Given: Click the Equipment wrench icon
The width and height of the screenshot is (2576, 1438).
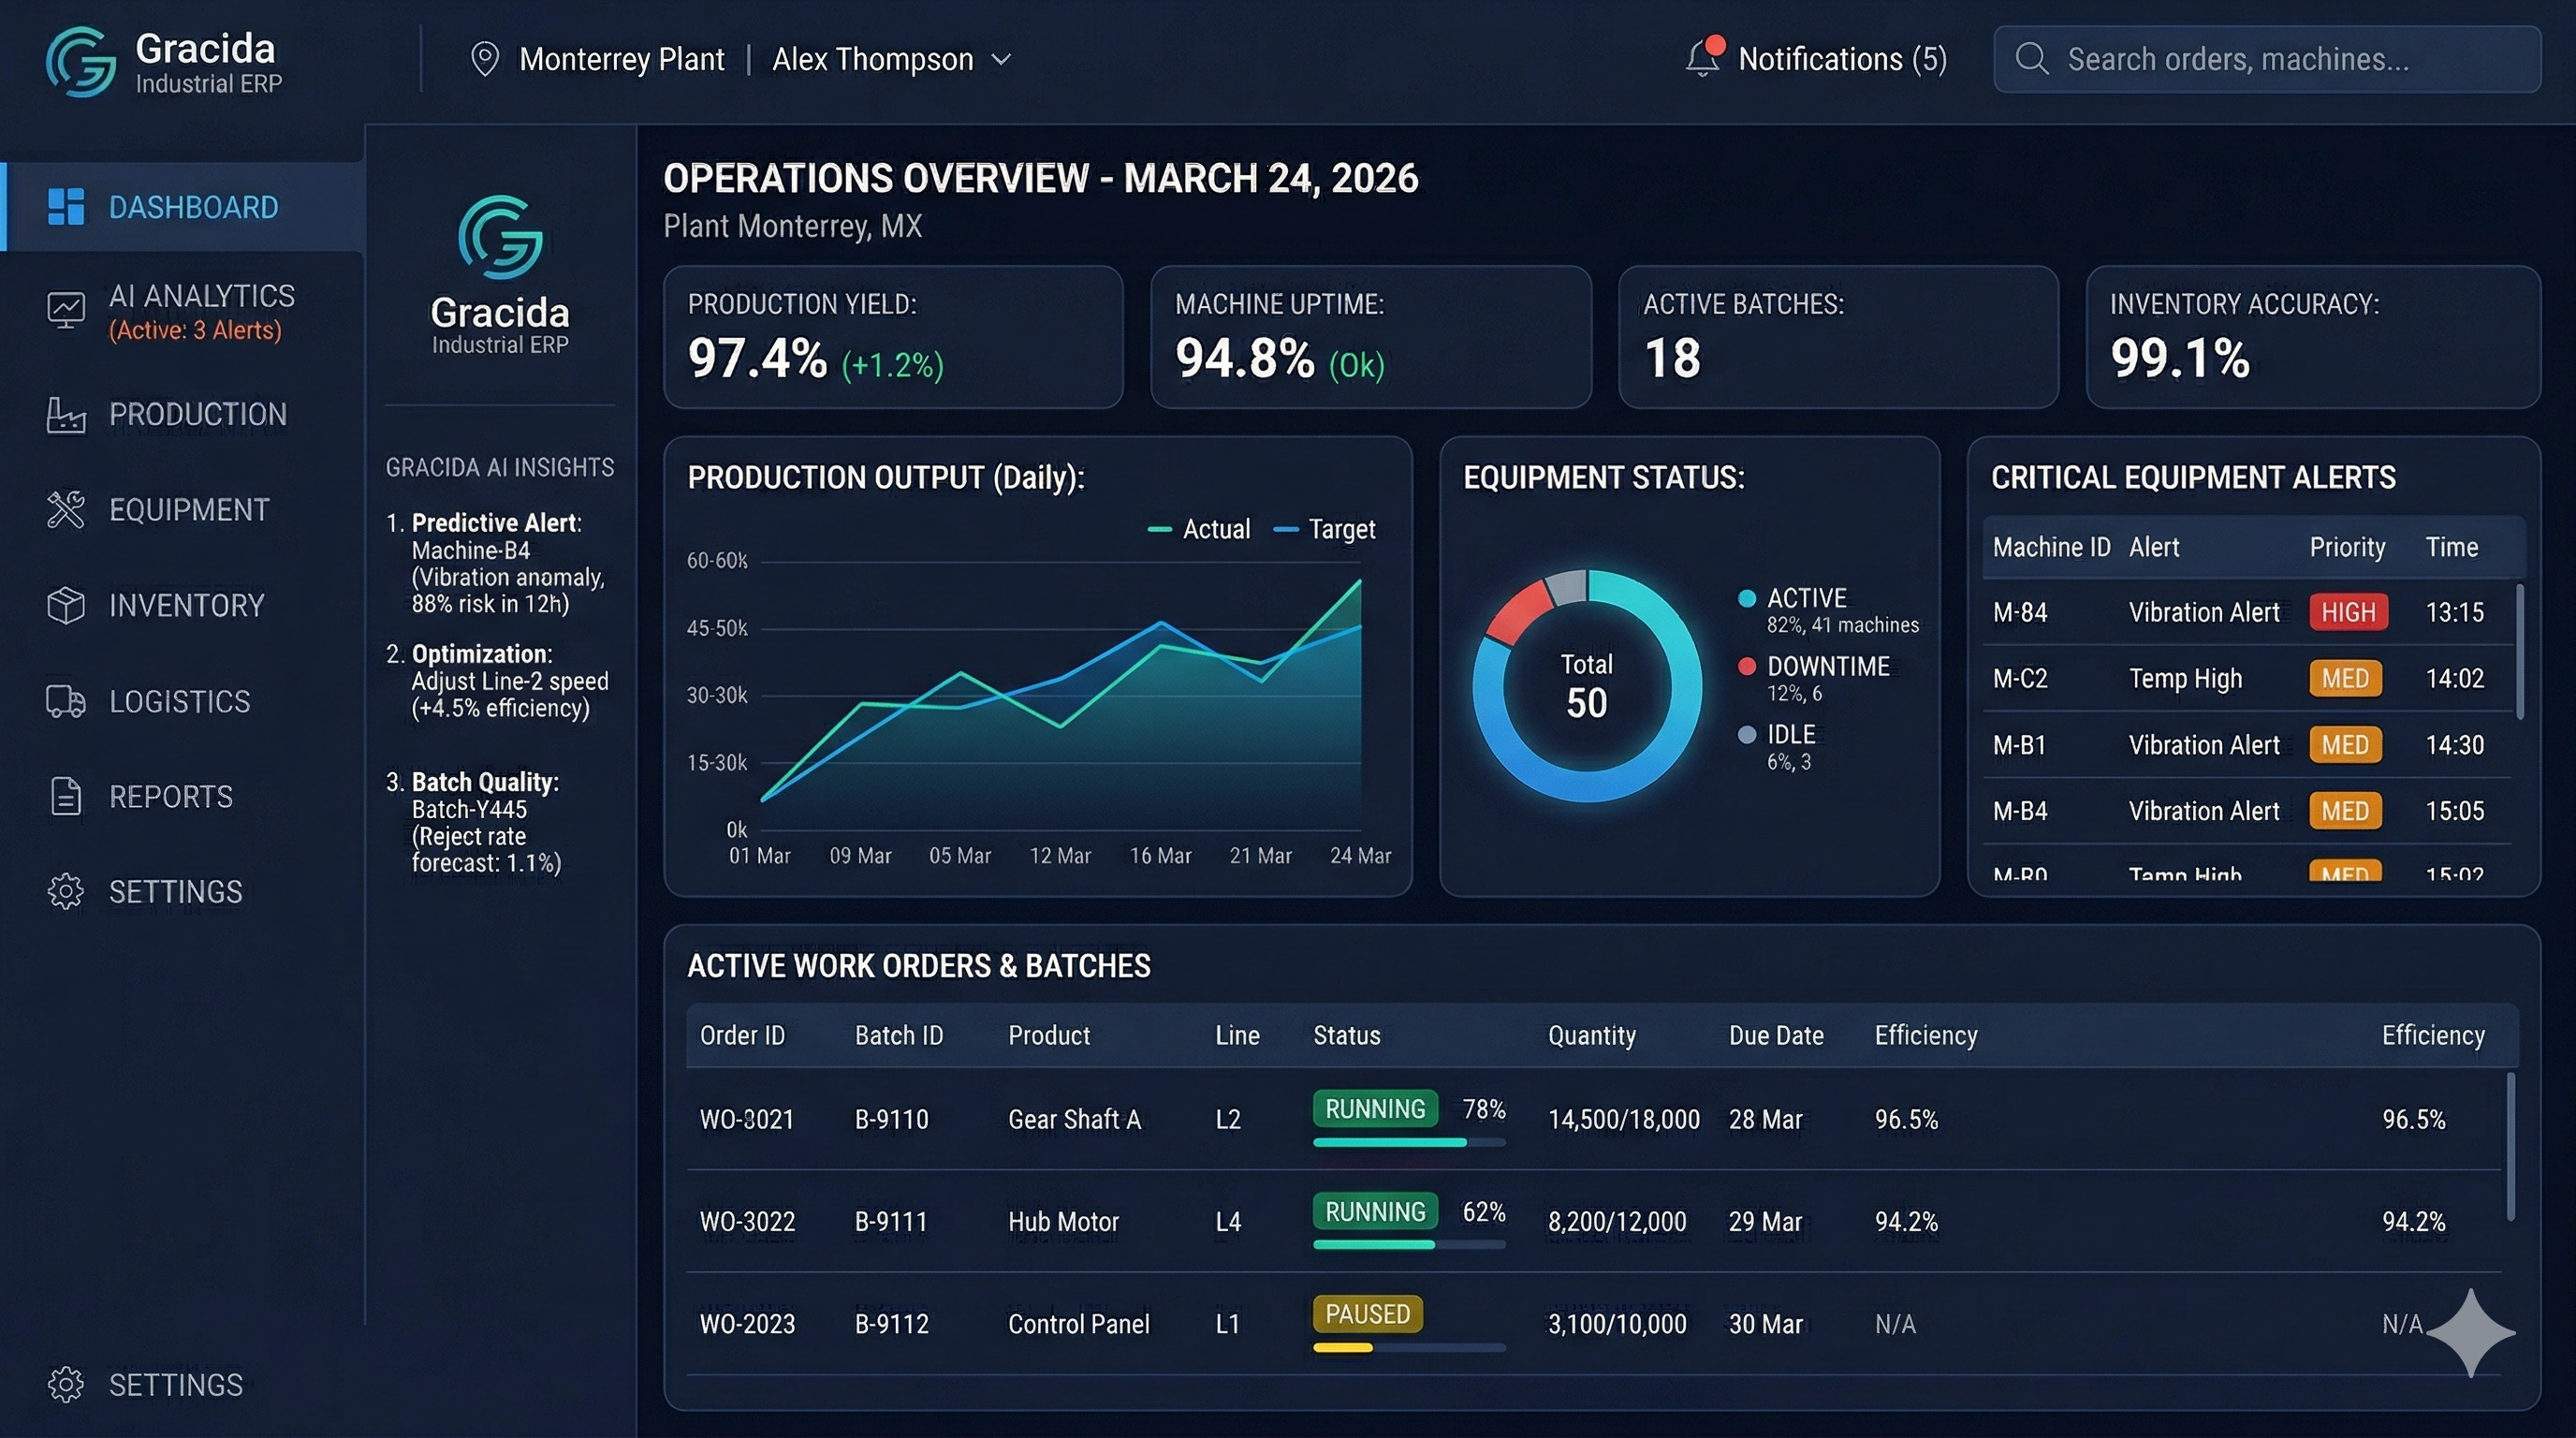Looking at the screenshot, I should click(66, 510).
